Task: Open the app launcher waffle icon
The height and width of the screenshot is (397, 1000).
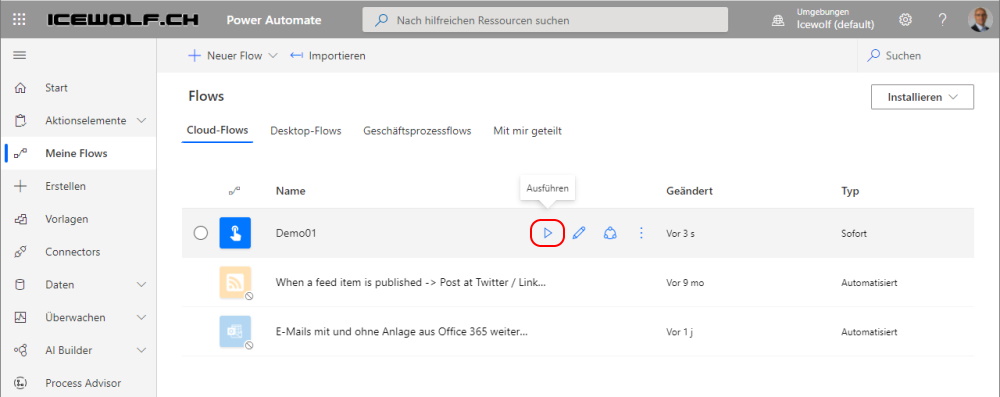Action: click(19, 20)
